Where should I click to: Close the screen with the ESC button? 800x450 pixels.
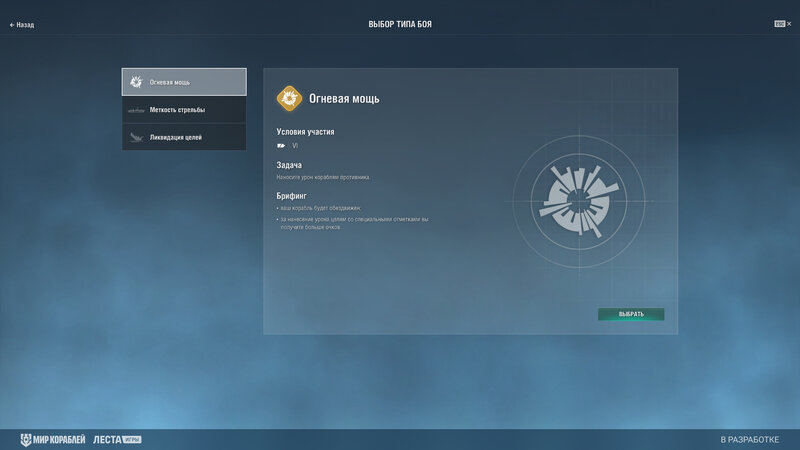point(783,24)
